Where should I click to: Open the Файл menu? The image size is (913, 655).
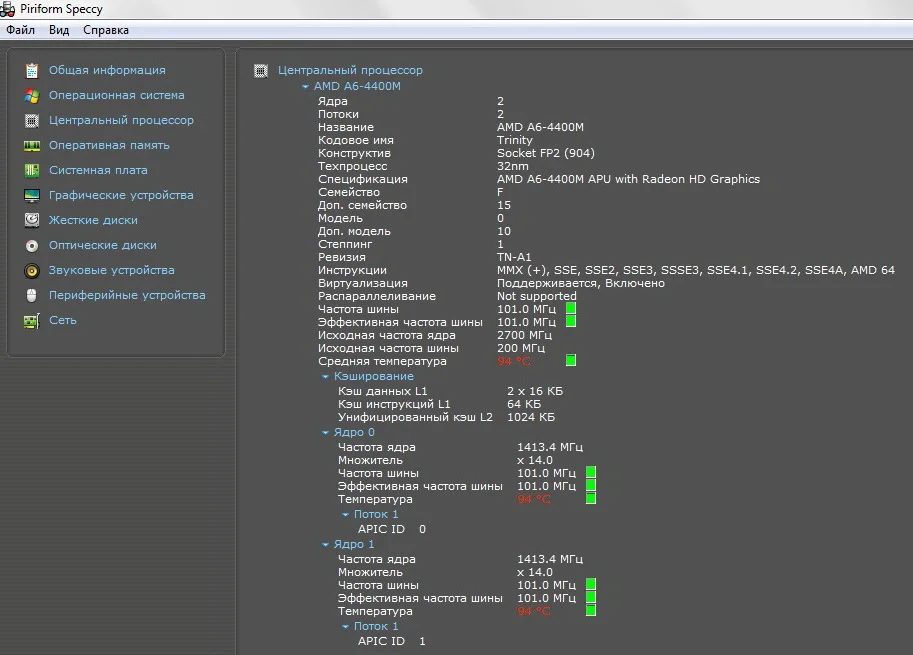pos(20,30)
